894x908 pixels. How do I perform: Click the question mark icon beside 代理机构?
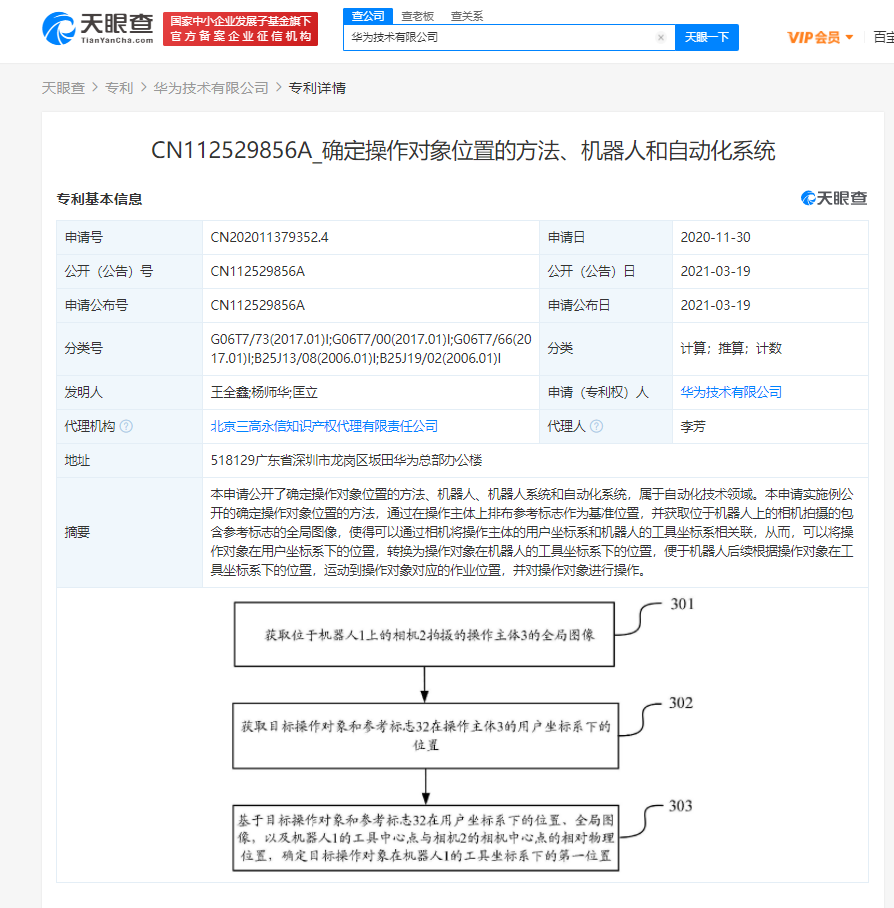[x=124, y=426]
